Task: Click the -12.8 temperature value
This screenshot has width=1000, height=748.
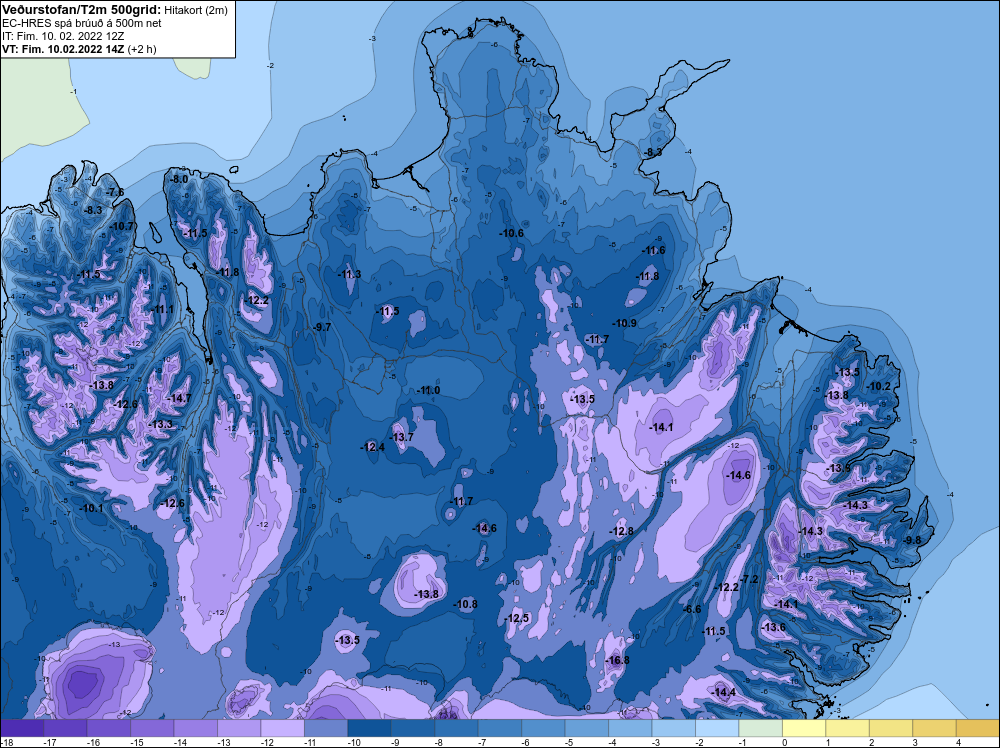Action: click(x=621, y=531)
